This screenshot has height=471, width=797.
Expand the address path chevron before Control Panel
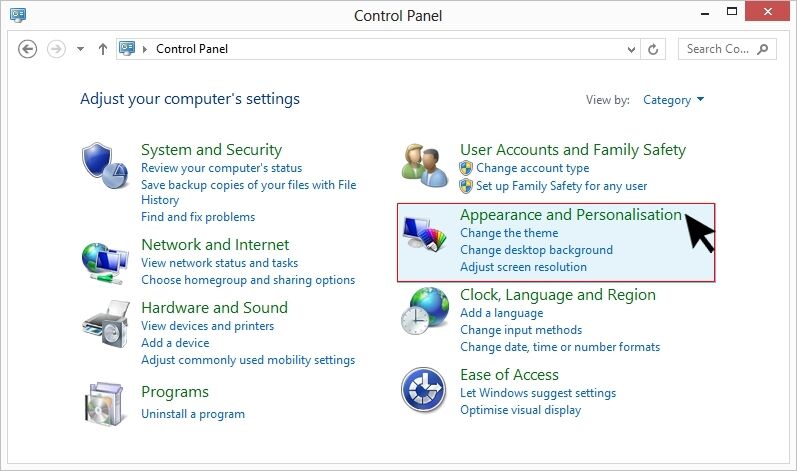coord(145,49)
